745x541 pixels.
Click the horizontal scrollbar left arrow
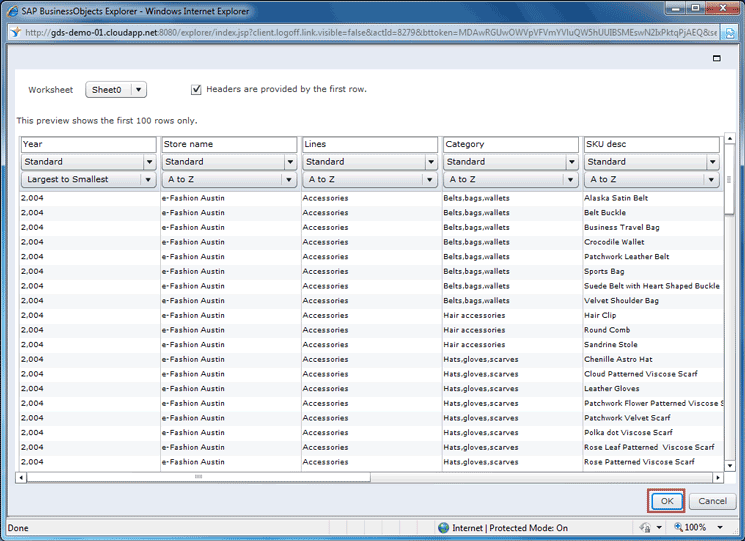click(x=21, y=477)
